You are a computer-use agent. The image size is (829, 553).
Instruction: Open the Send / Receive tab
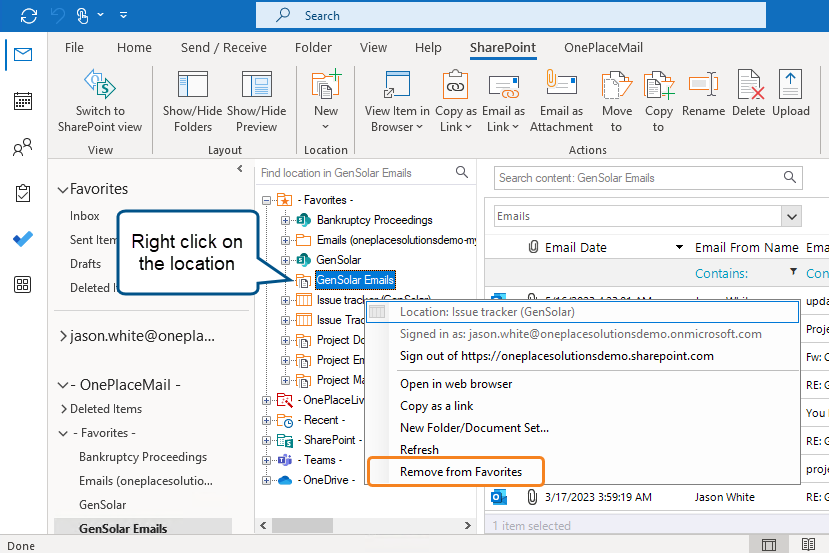(224, 48)
